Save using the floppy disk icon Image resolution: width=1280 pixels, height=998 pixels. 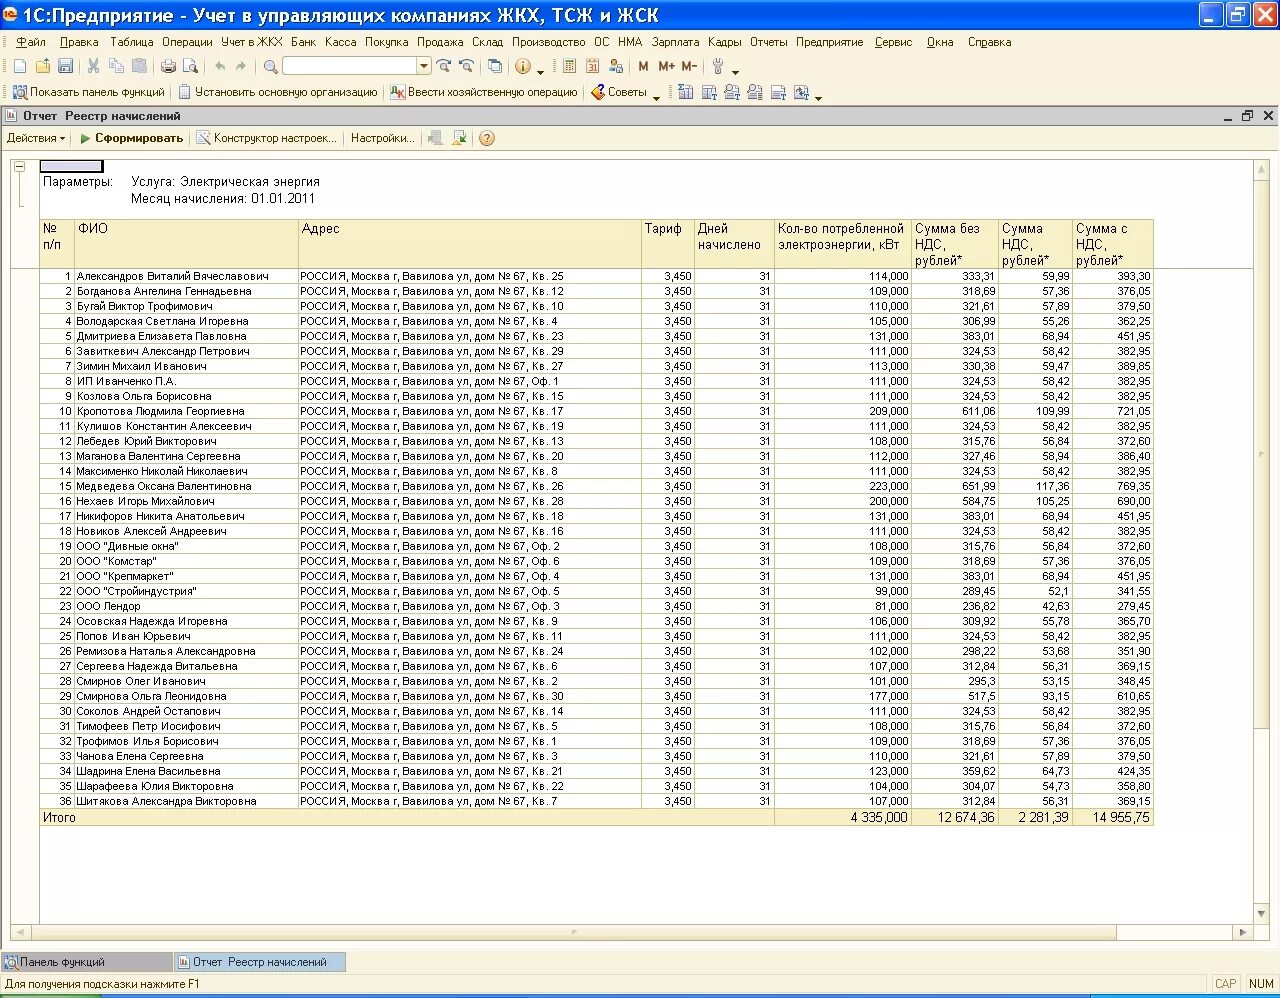click(x=65, y=66)
